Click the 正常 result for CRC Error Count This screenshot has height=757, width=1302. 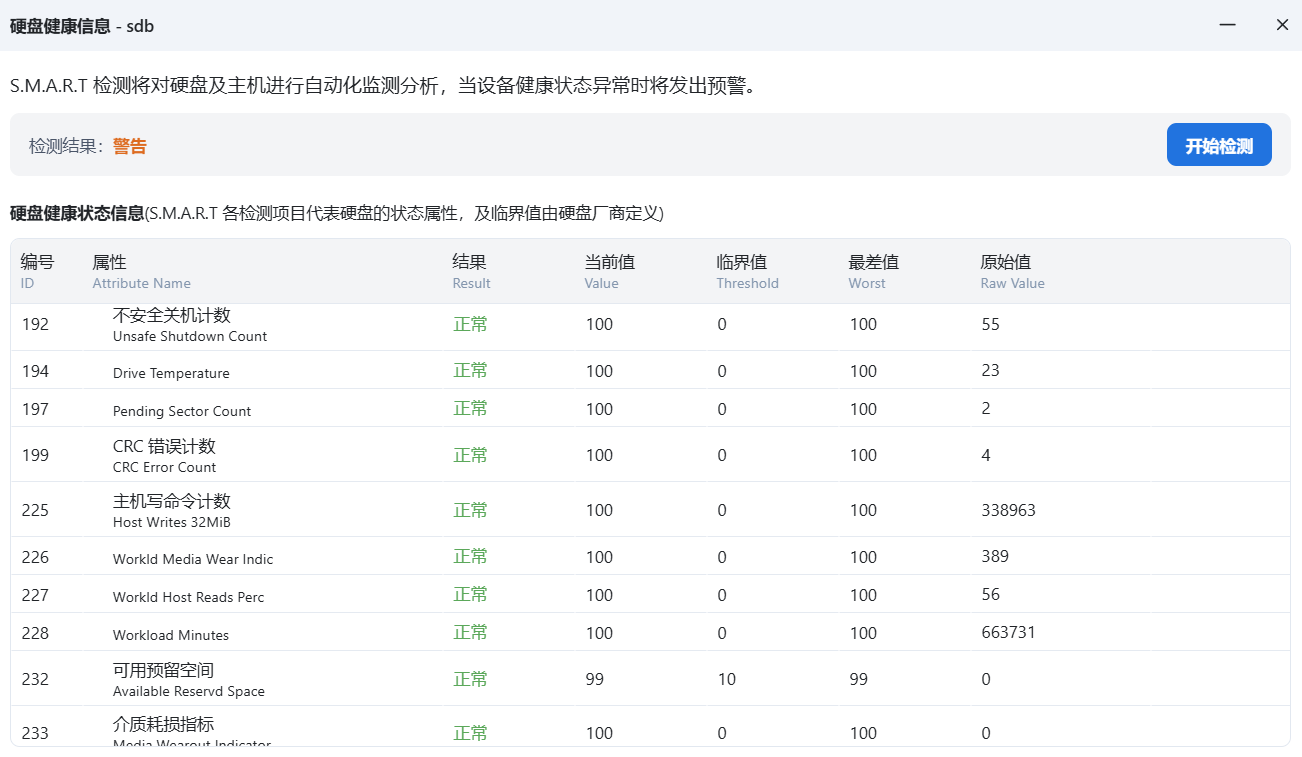(470, 454)
